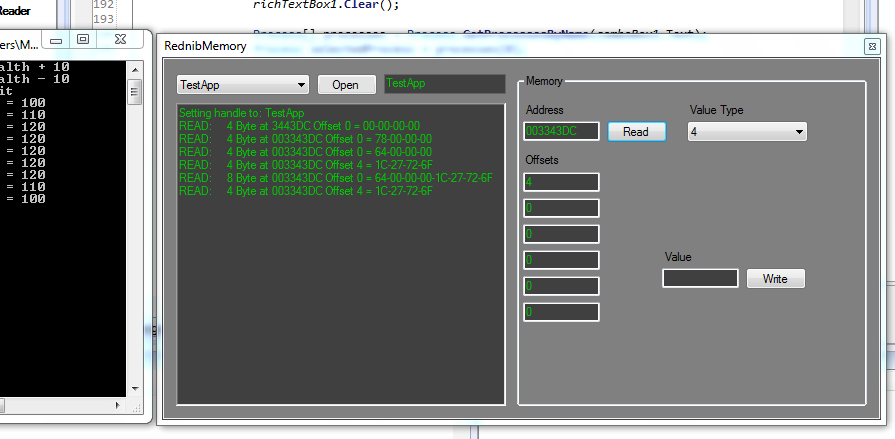The width and height of the screenshot is (895, 439).
Task: Click the last Offsets input box
Action: pos(561,312)
